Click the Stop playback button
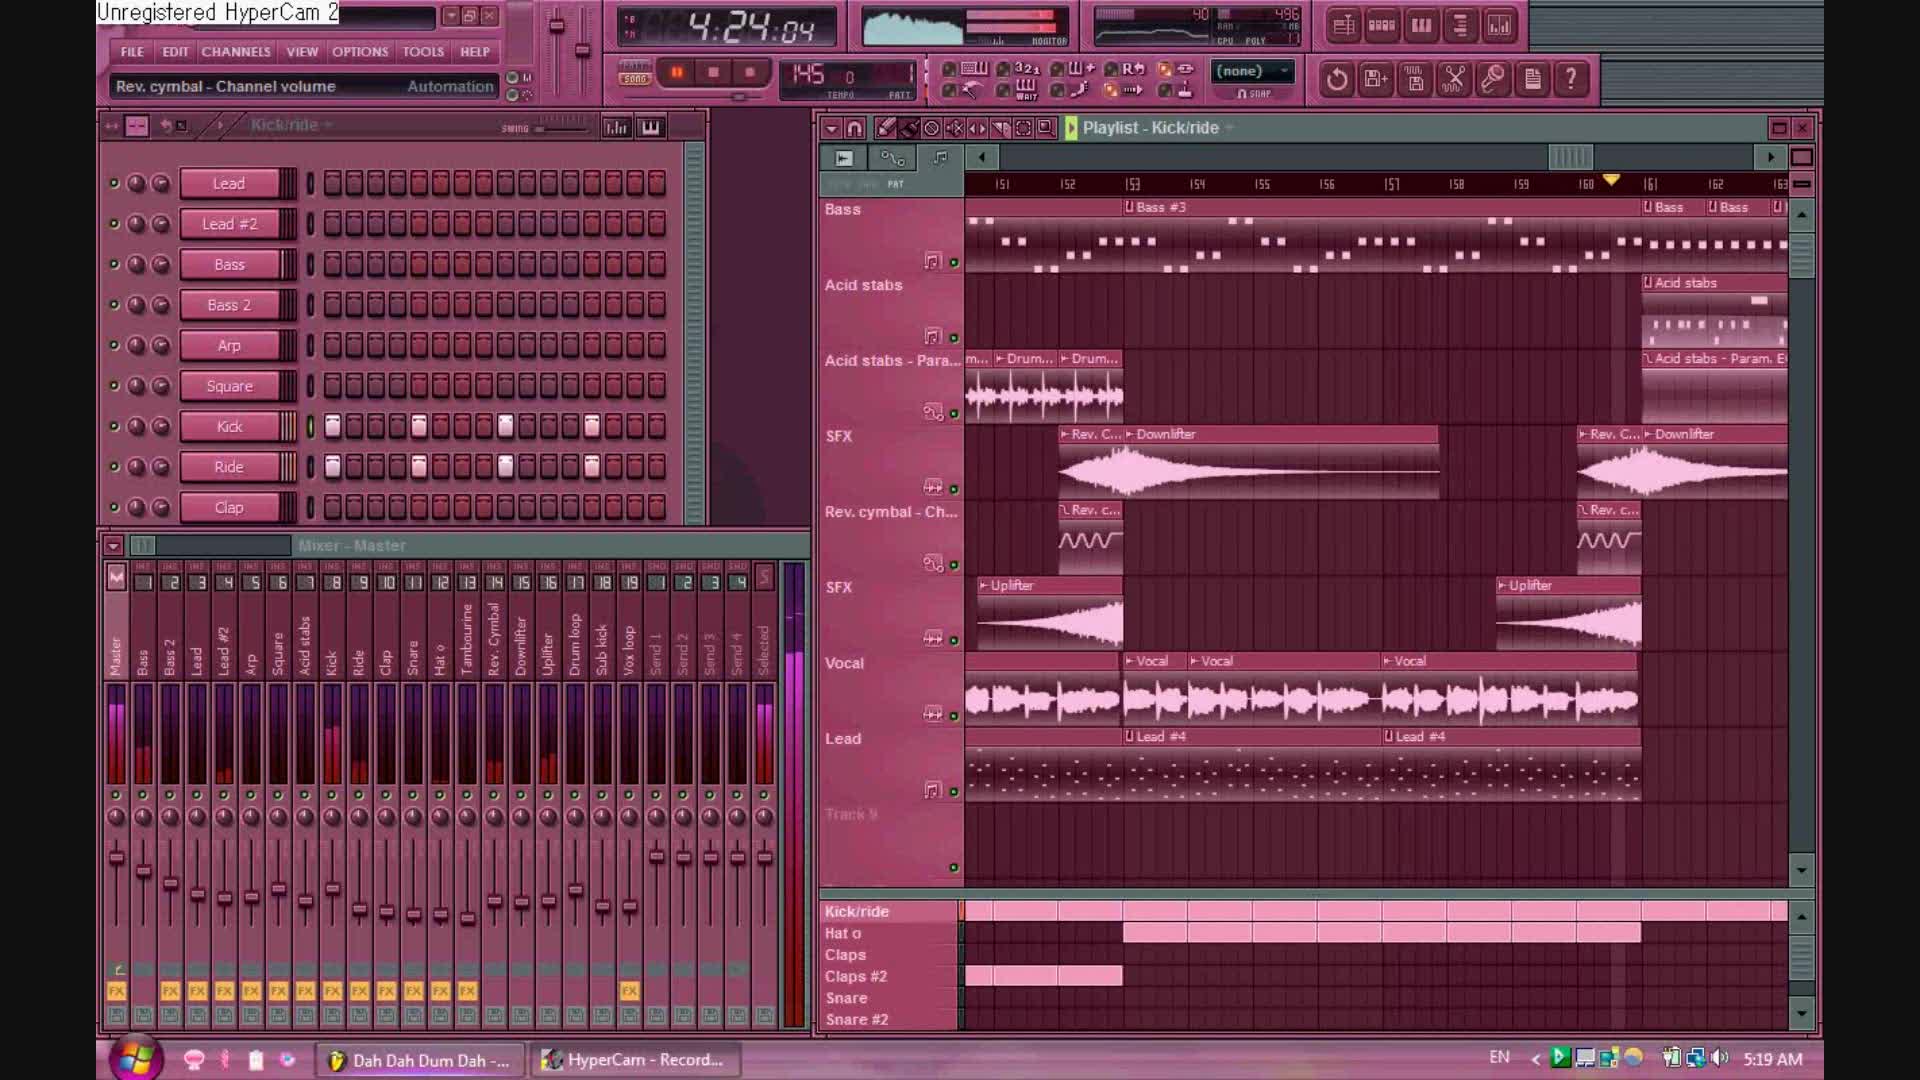 (x=713, y=72)
